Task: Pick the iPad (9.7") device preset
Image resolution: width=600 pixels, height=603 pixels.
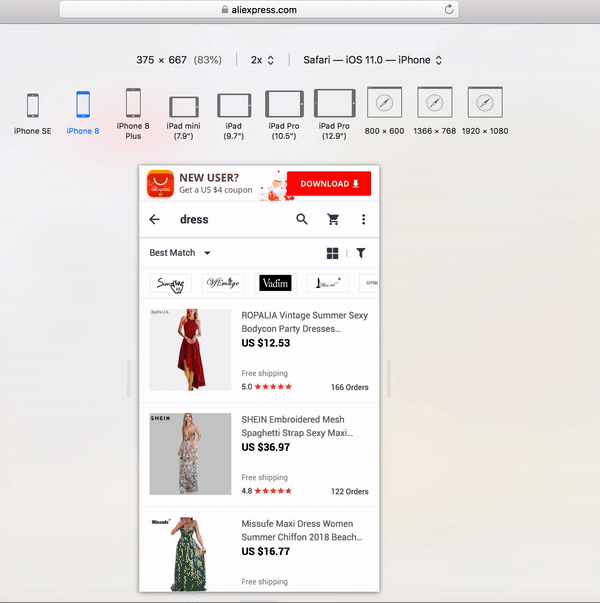Action: click(234, 117)
